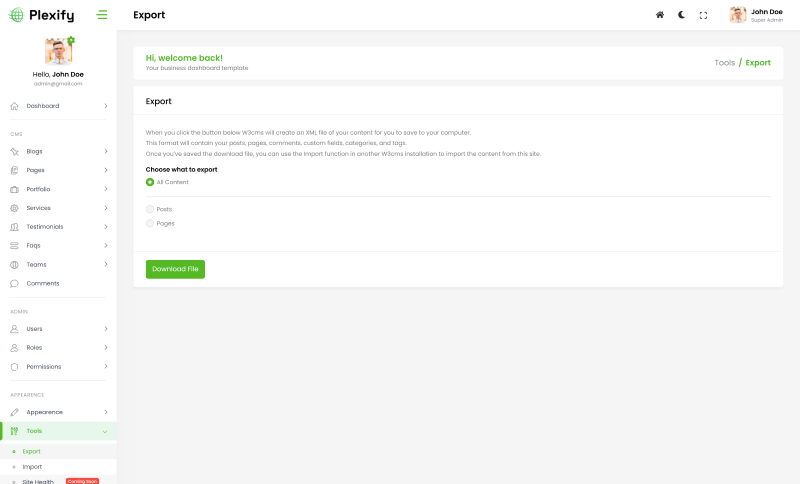Image resolution: width=800 pixels, height=484 pixels.
Task: Enter fullscreen with the expand icon
Action: [x=703, y=15]
